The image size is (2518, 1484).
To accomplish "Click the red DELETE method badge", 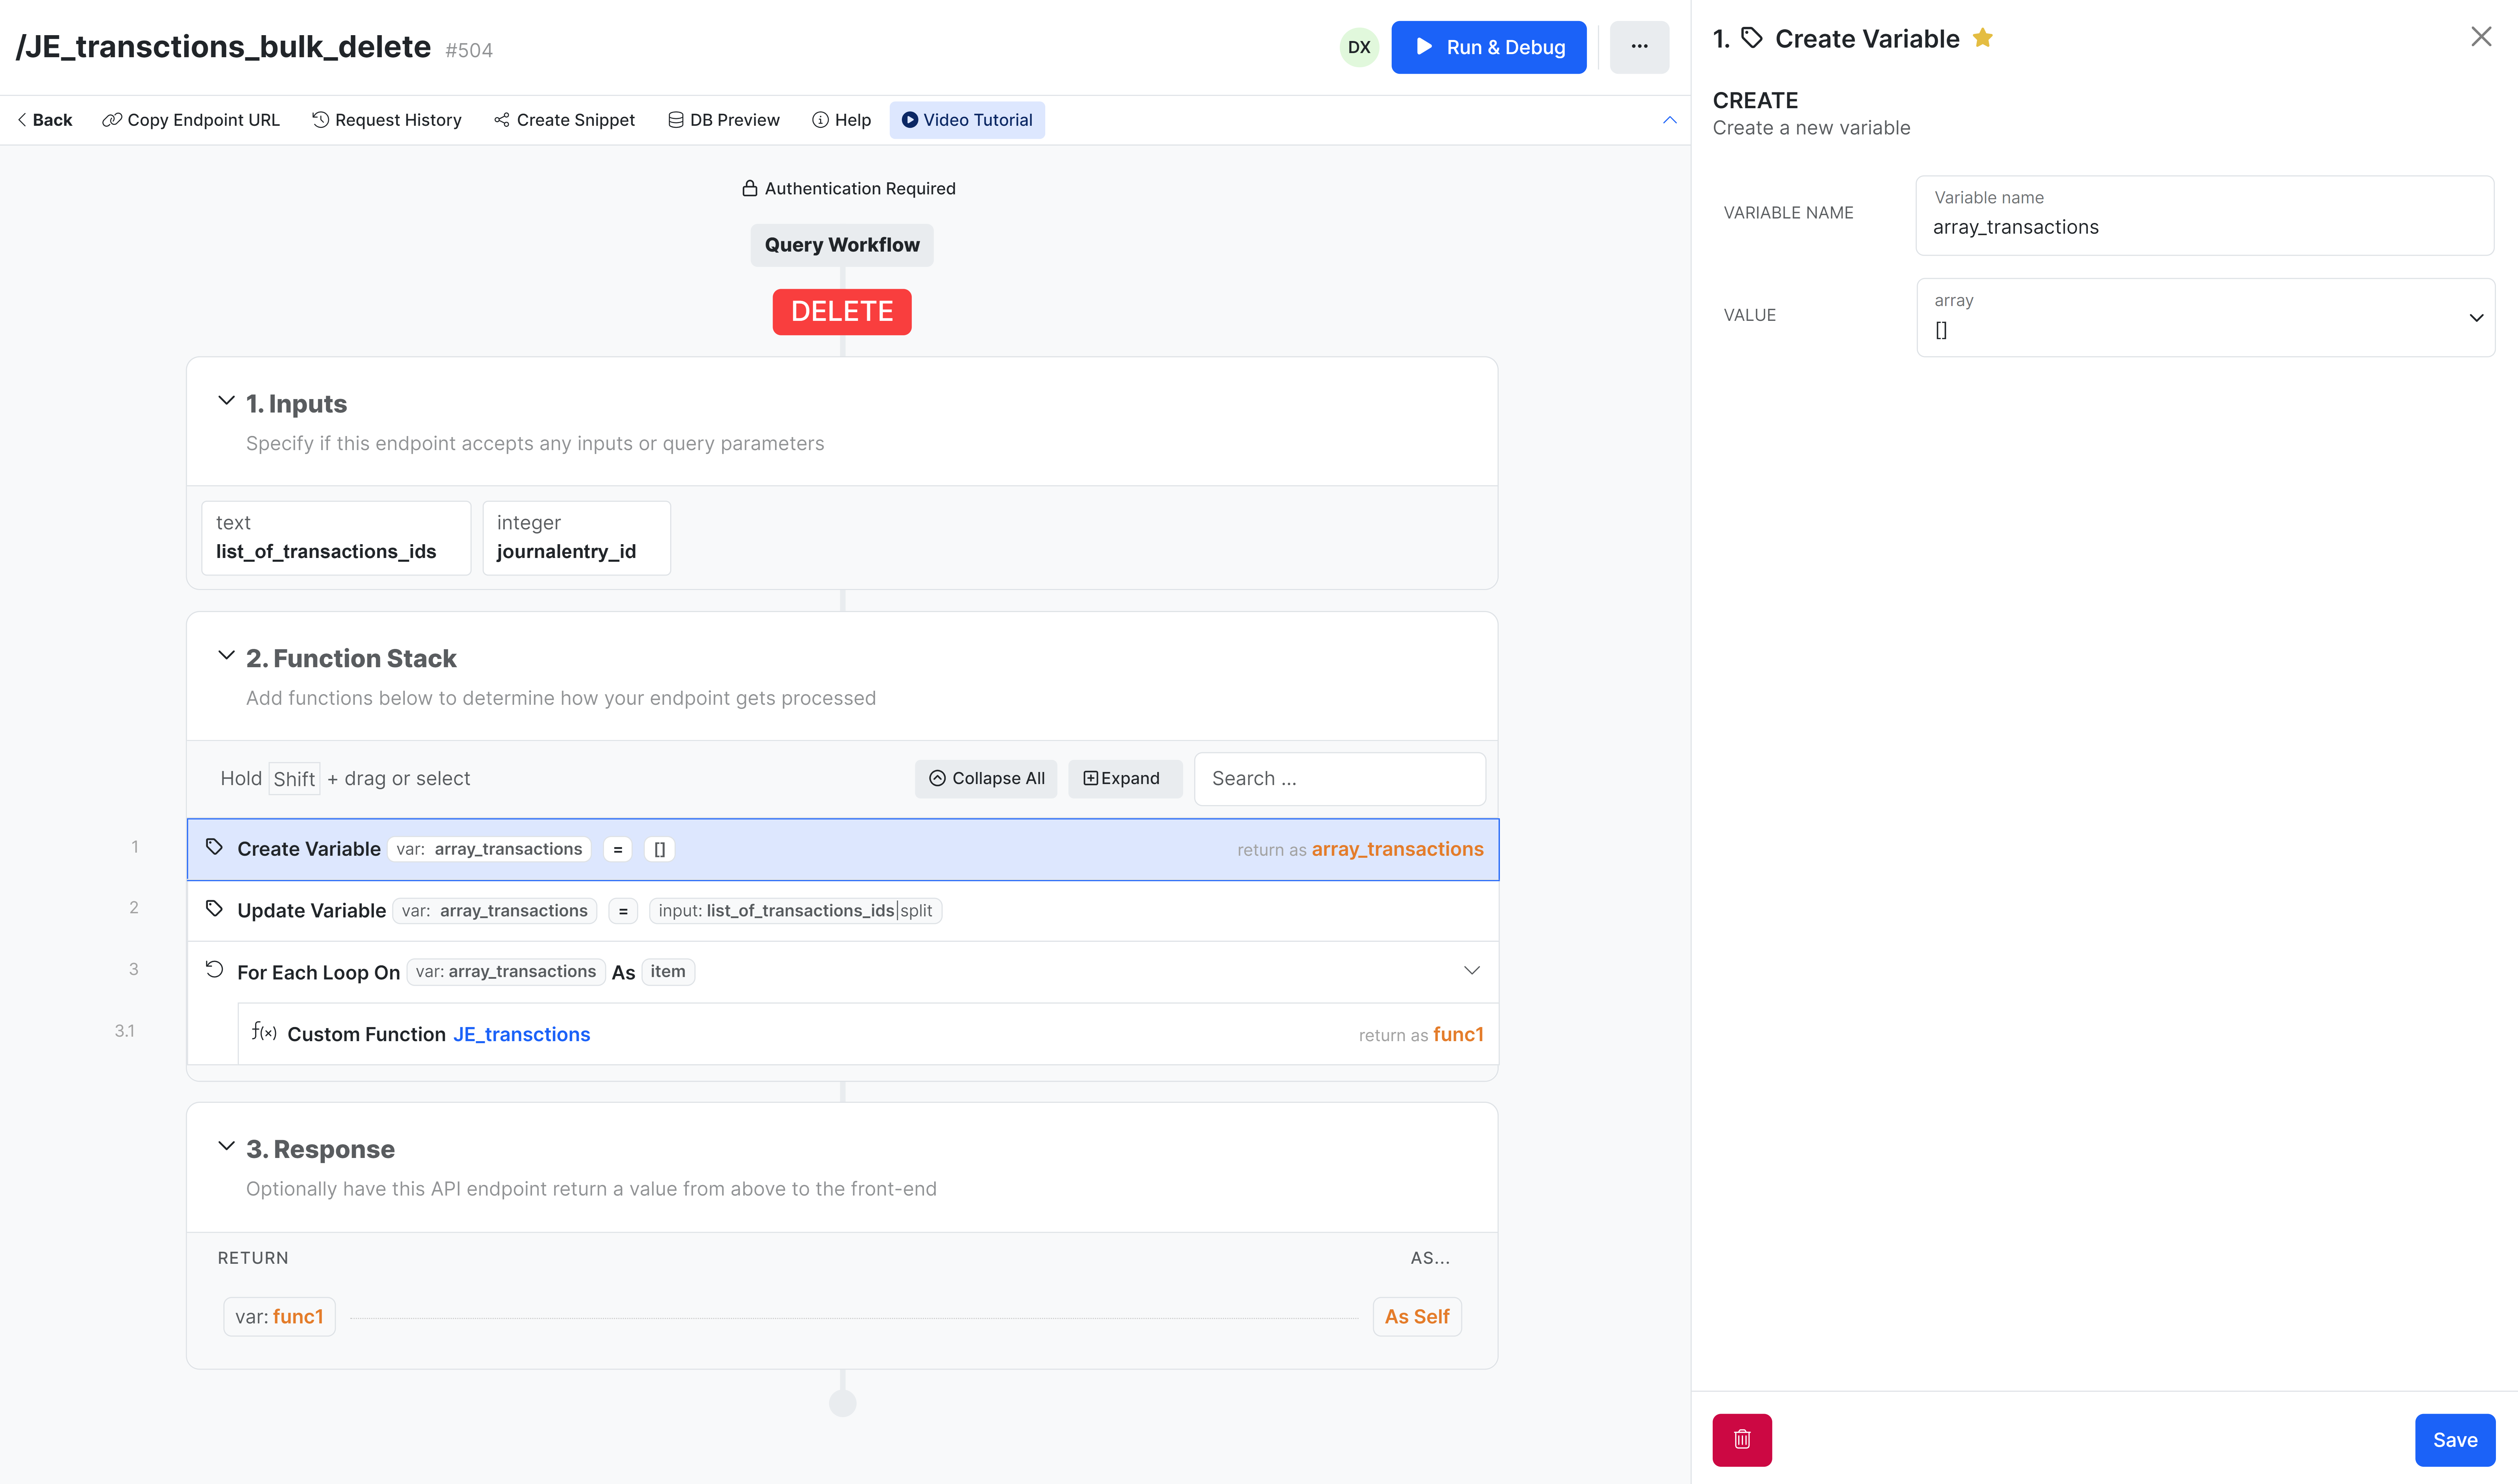I will (842, 312).
